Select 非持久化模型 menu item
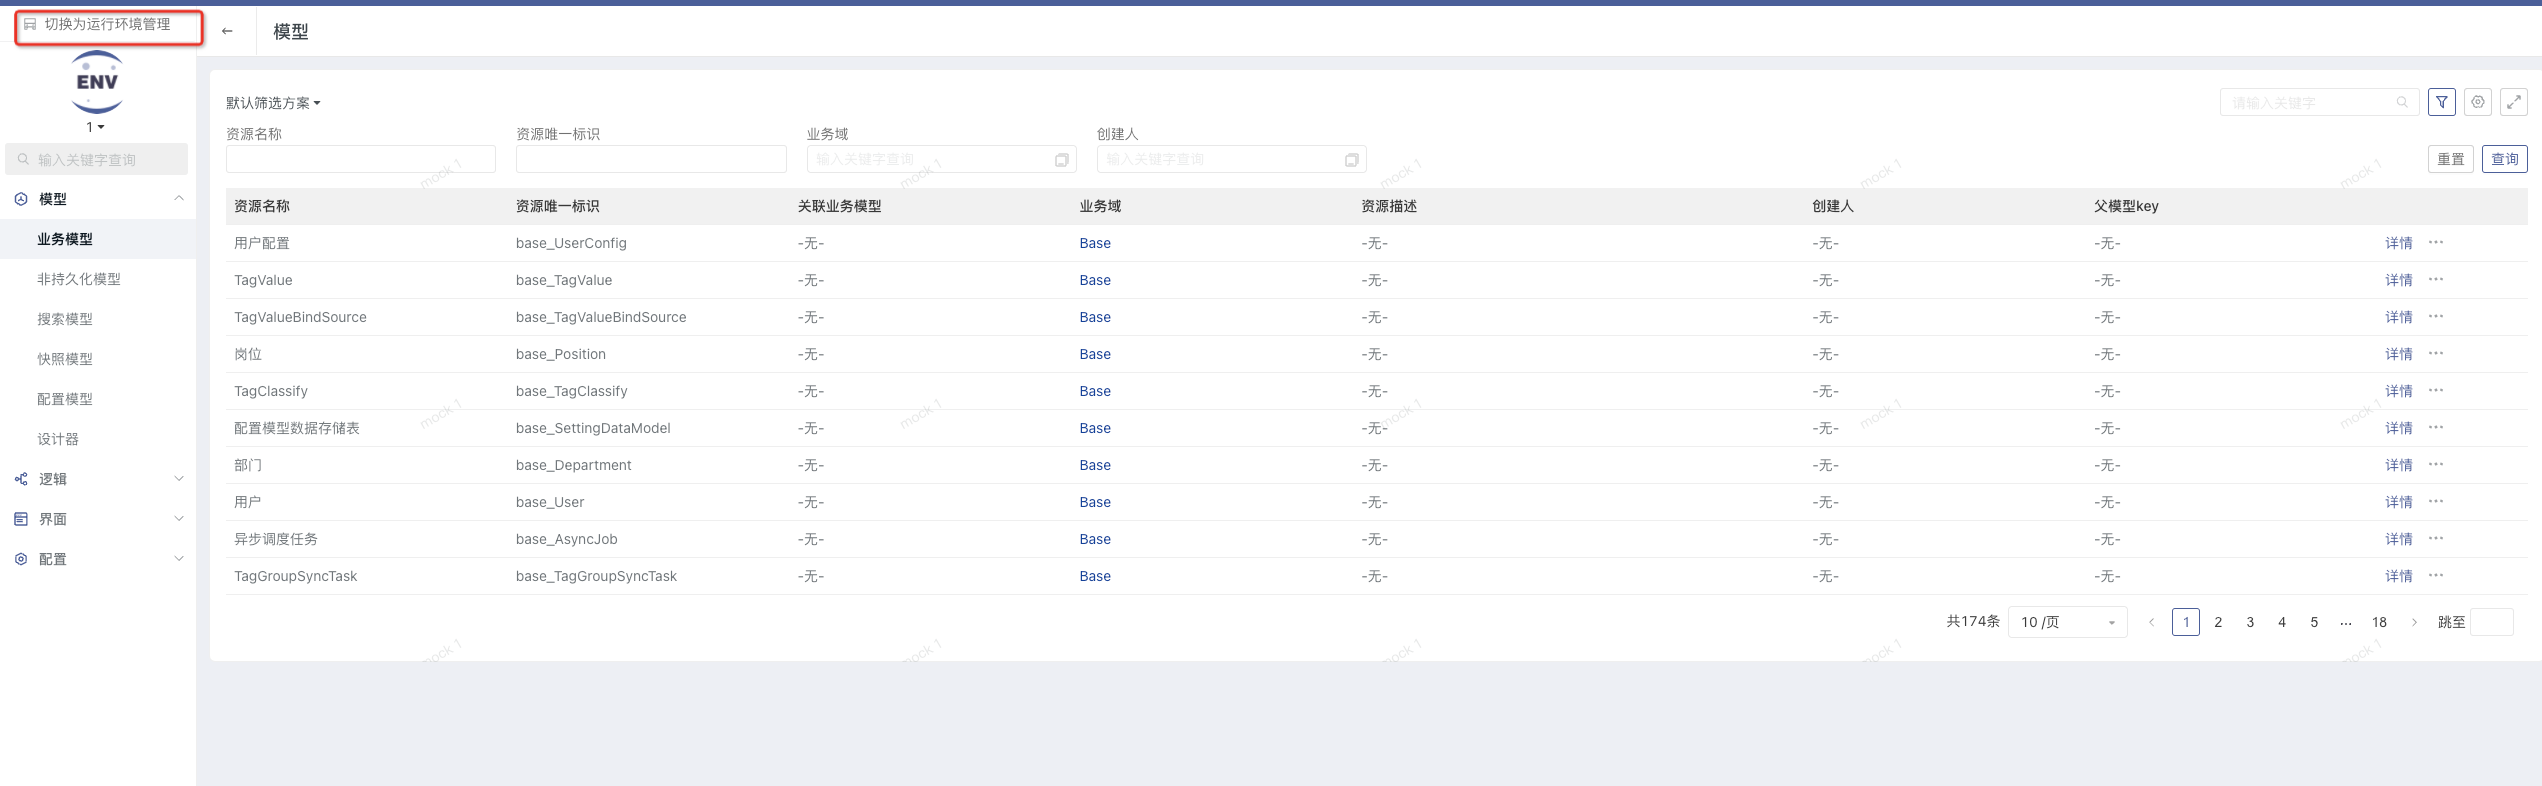Screen dimensions: 2542x786 (98, 279)
